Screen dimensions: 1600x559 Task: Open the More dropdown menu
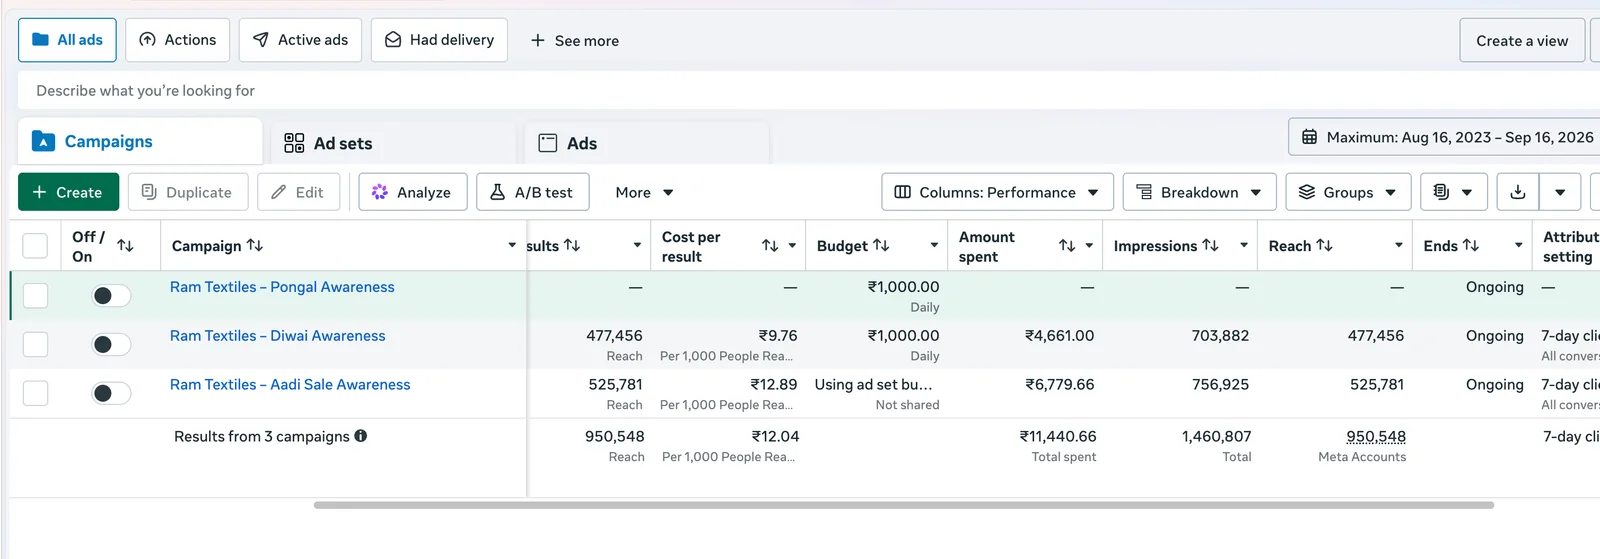point(644,192)
